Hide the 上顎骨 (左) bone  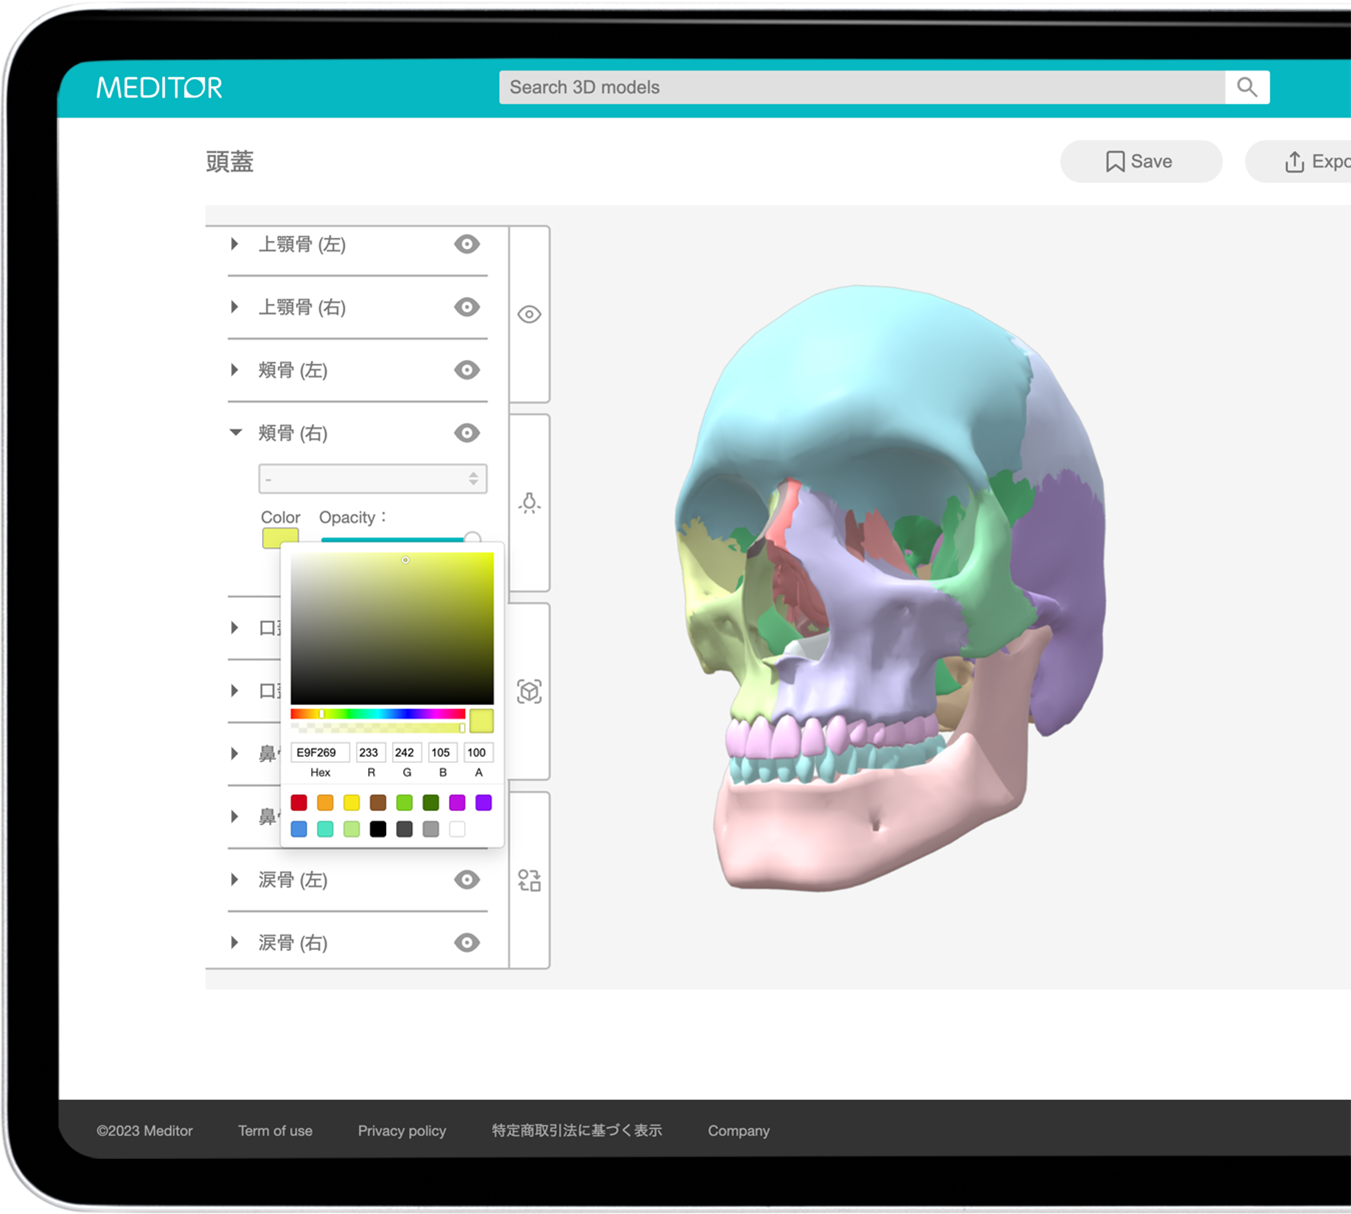pos(467,245)
